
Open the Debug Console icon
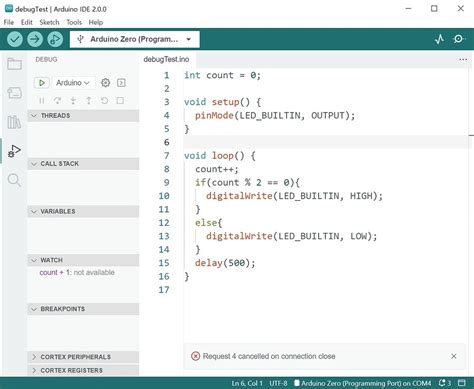(x=121, y=83)
